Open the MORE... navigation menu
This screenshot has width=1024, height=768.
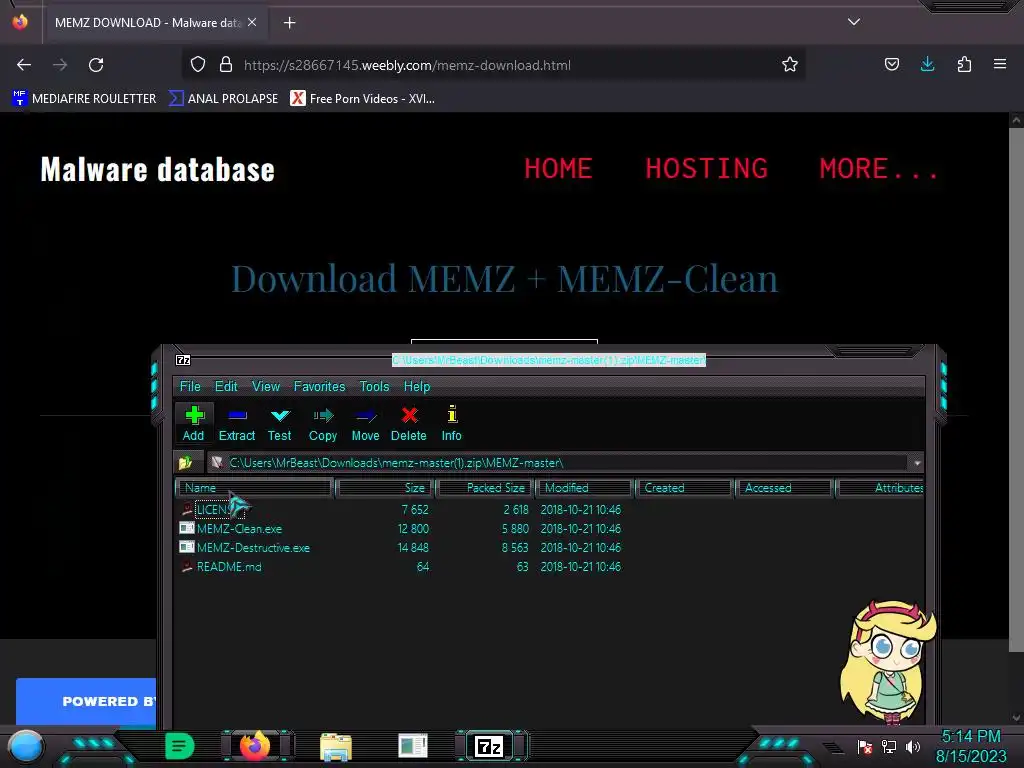coord(880,168)
